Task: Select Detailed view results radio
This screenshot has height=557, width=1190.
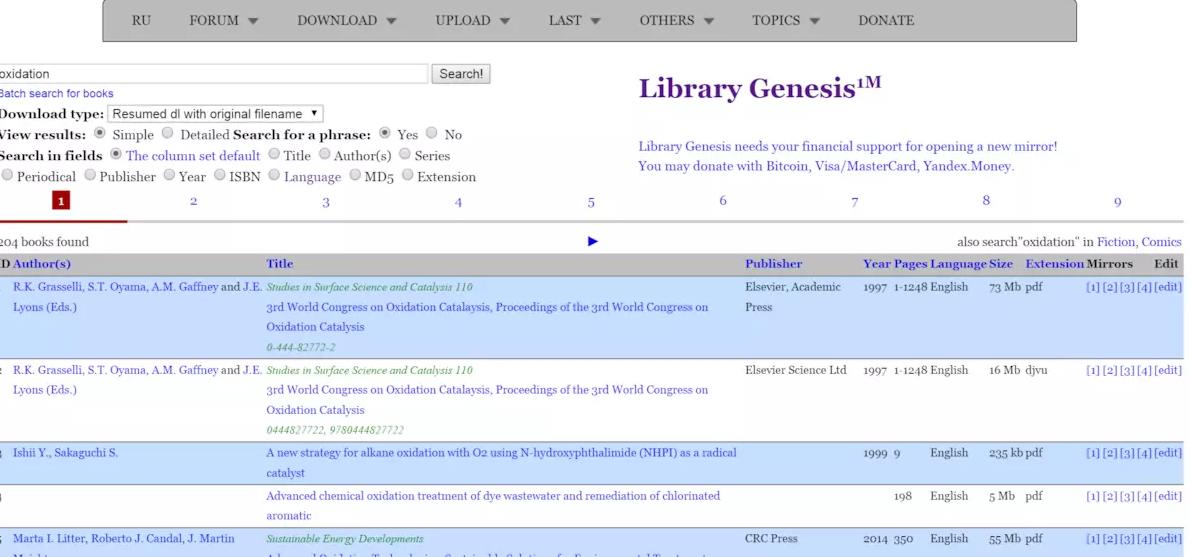Action: (168, 133)
